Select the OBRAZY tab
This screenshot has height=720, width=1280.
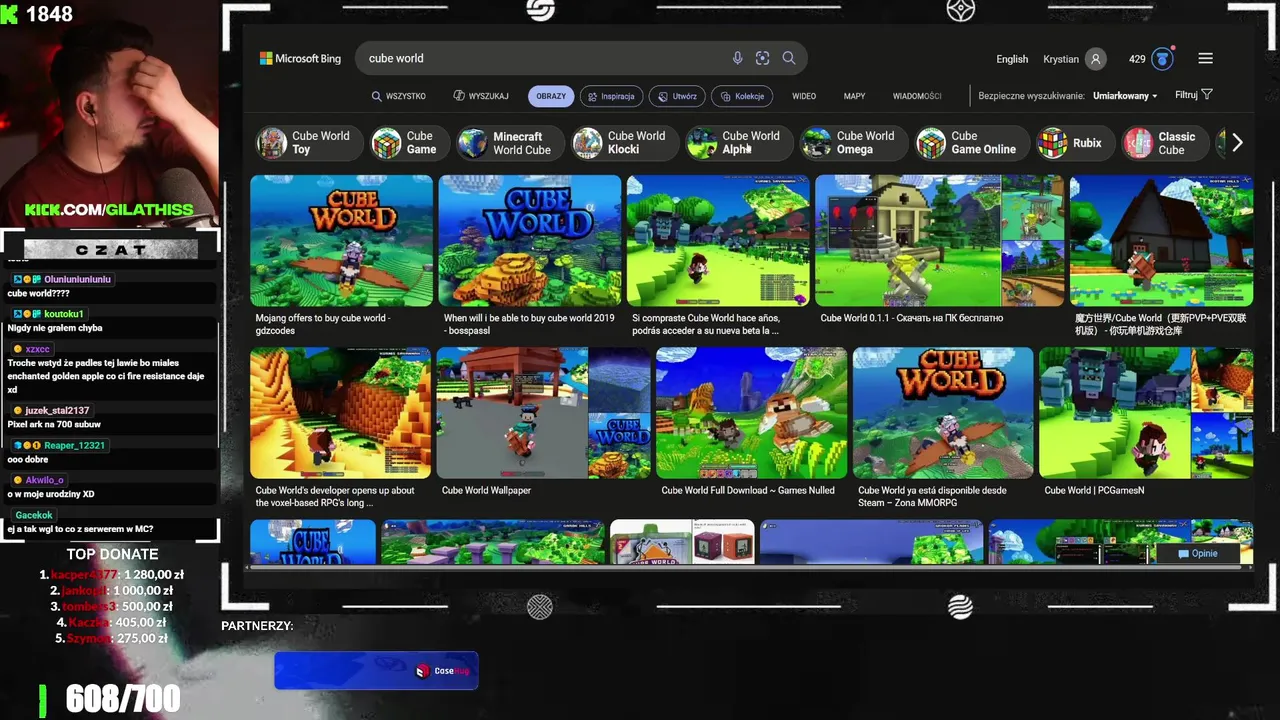[550, 96]
